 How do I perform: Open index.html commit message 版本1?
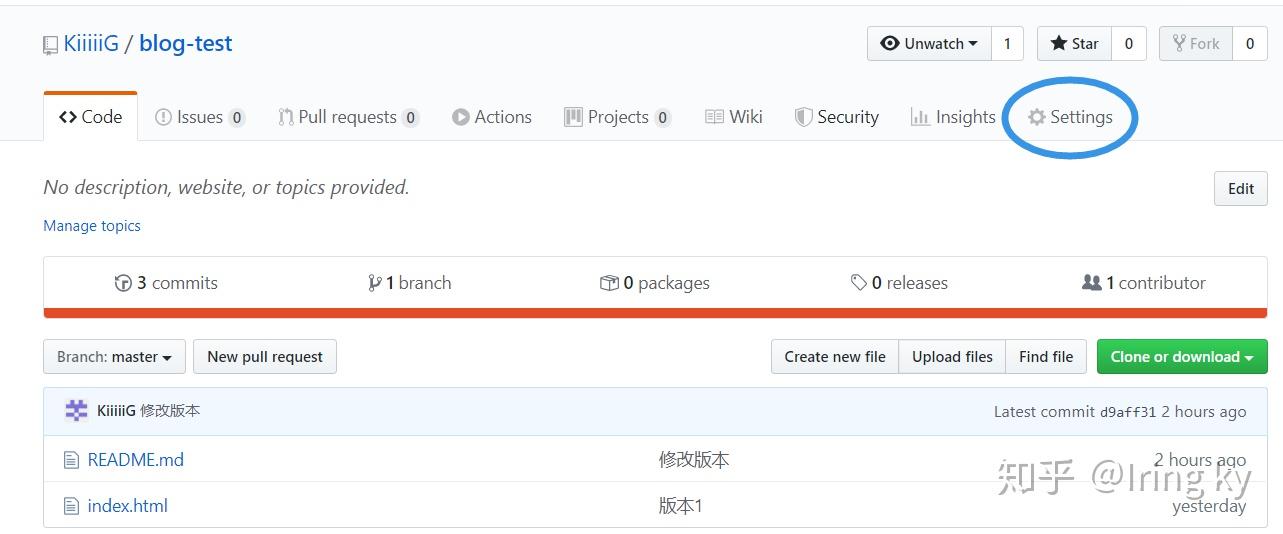click(680, 506)
